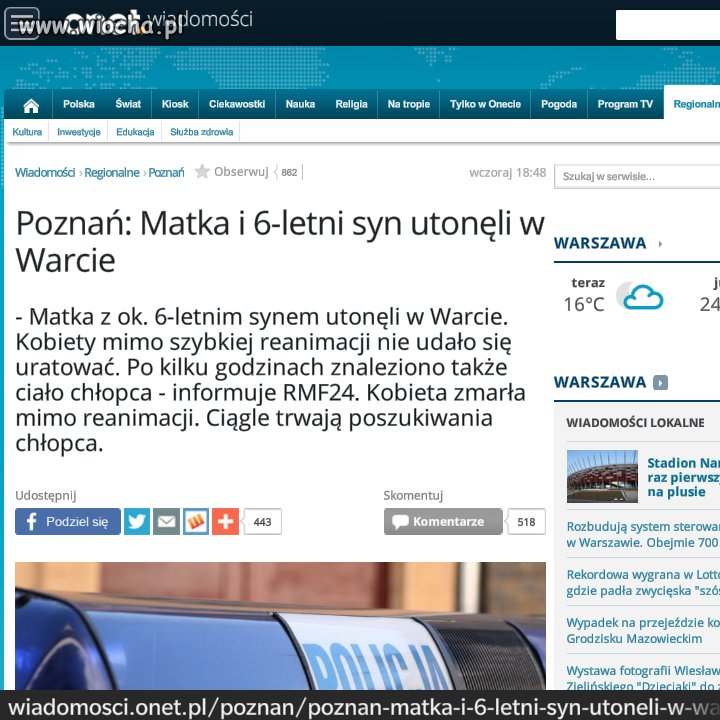
Task: Click in the Szukaj w serwisie field
Action: (637, 176)
